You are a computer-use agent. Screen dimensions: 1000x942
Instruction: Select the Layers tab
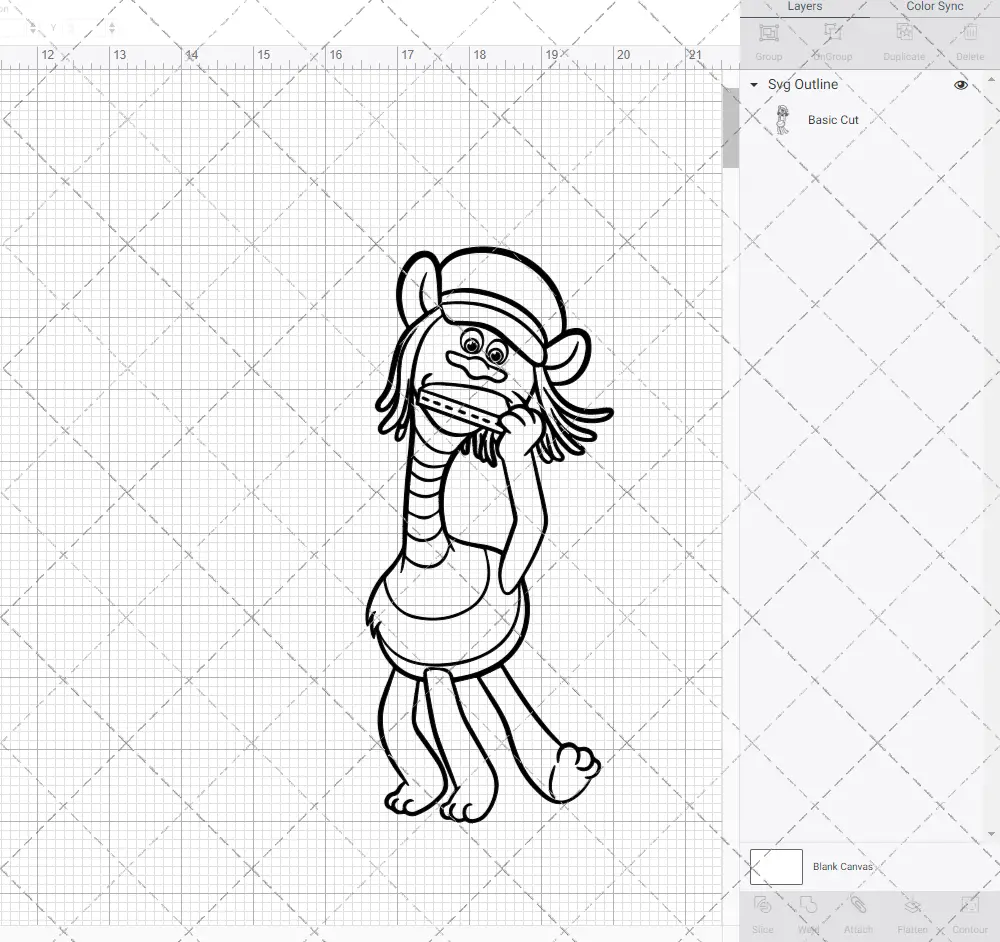pyautogui.click(x=805, y=7)
